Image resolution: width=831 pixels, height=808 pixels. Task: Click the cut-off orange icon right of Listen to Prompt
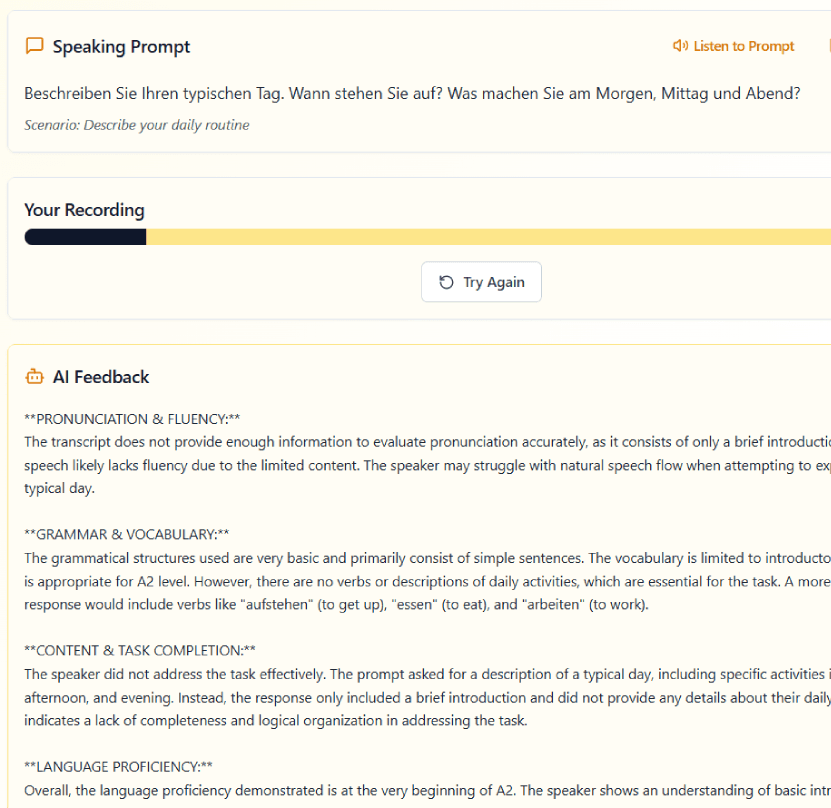(828, 46)
